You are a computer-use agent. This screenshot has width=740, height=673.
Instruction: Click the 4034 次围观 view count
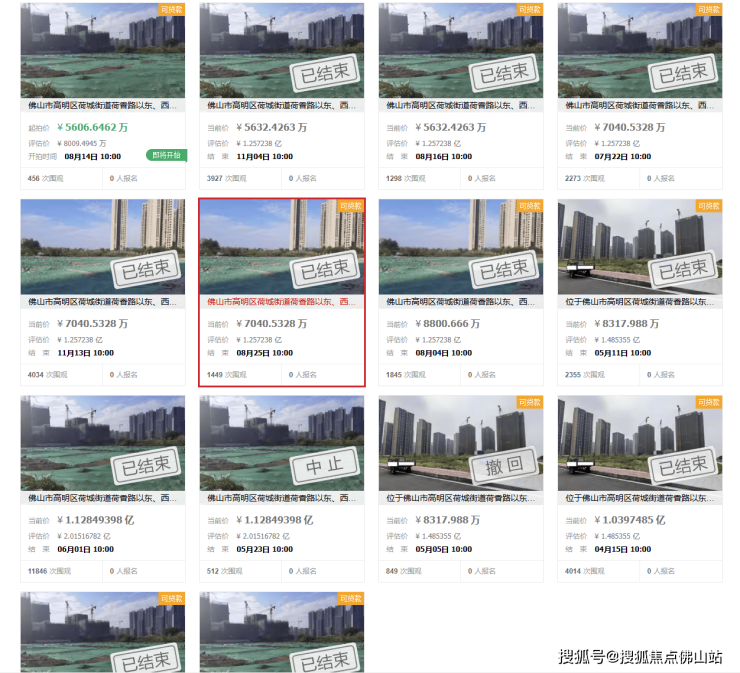tap(47, 375)
